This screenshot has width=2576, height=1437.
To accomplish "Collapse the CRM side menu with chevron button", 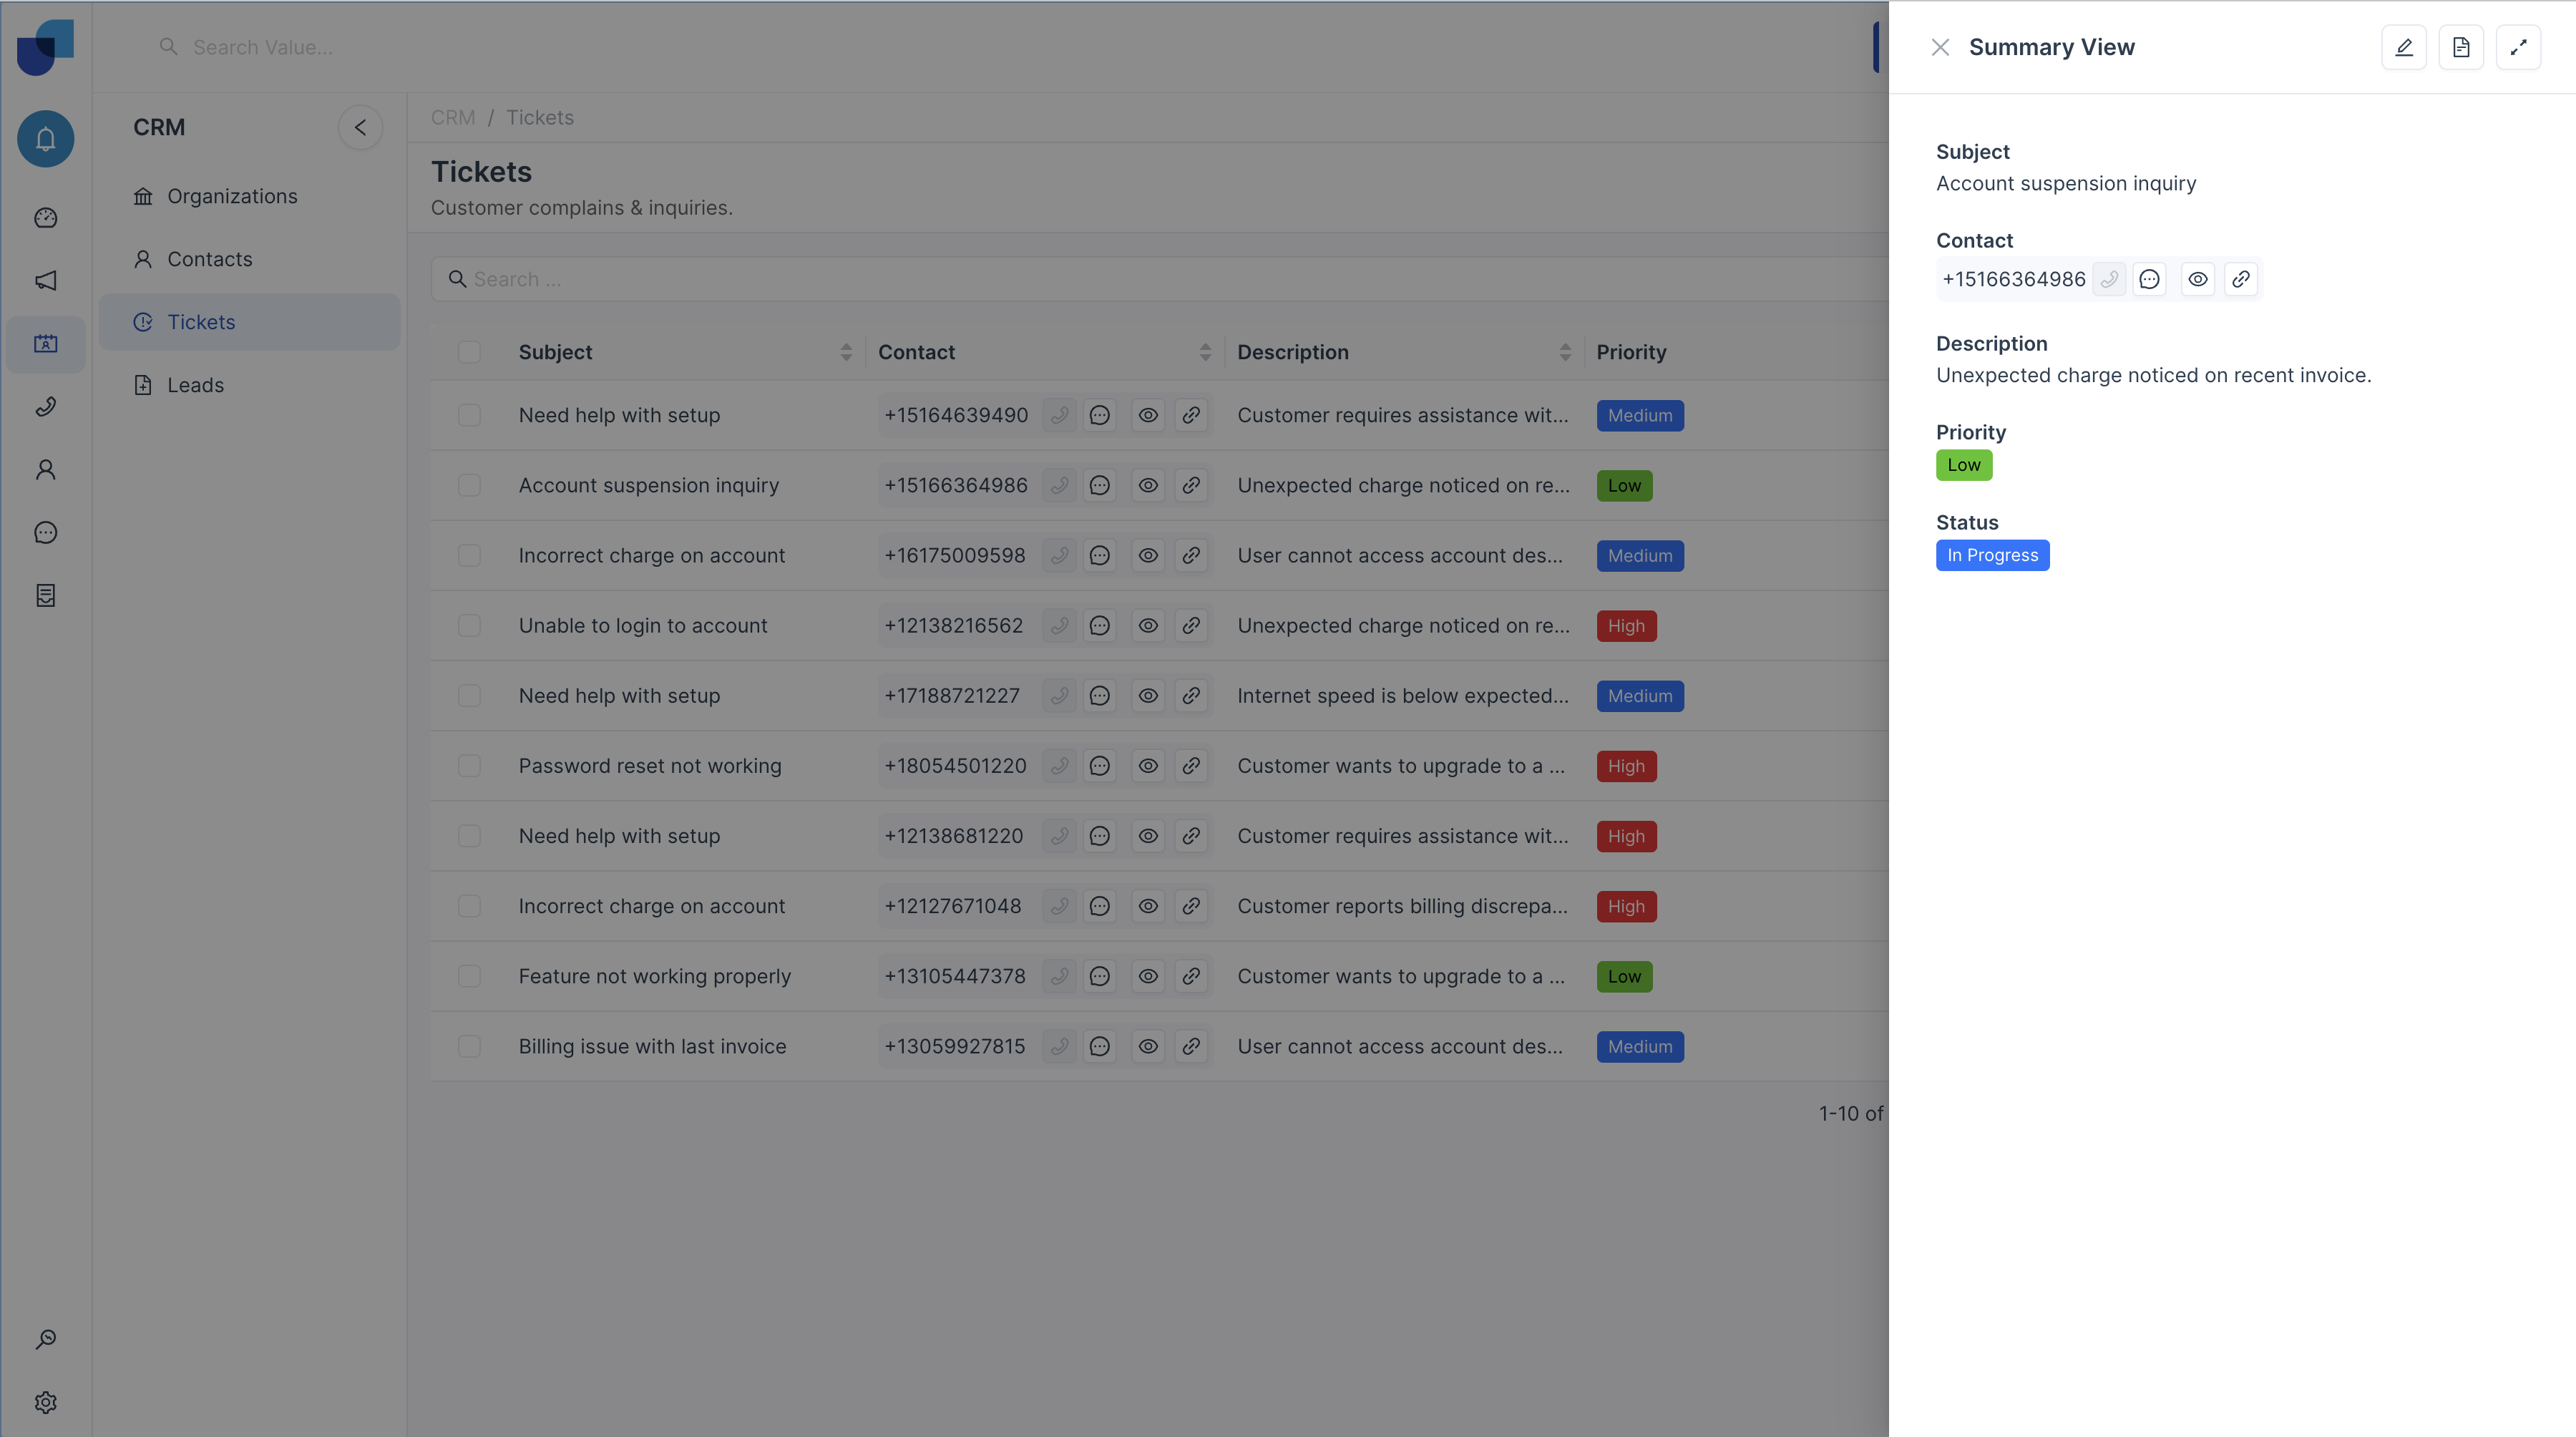I will pyautogui.click(x=360, y=128).
